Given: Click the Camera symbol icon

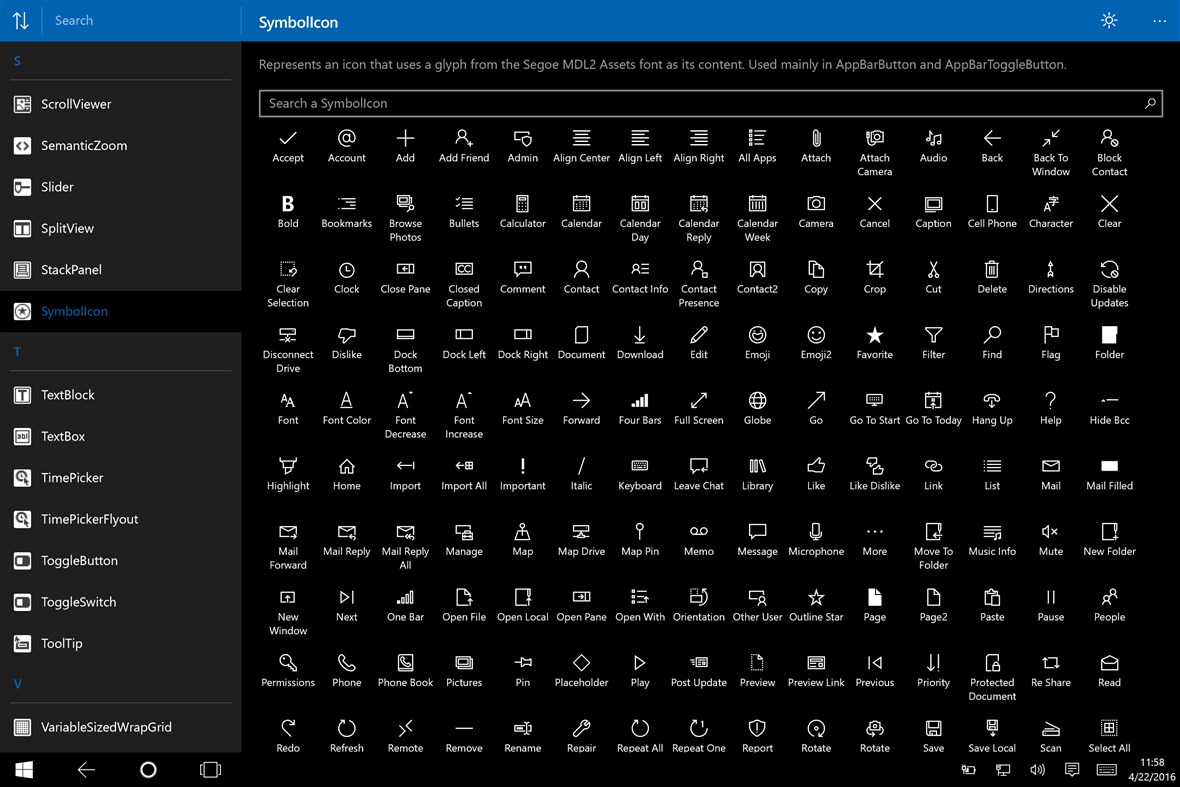Looking at the screenshot, I should (816, 207).
